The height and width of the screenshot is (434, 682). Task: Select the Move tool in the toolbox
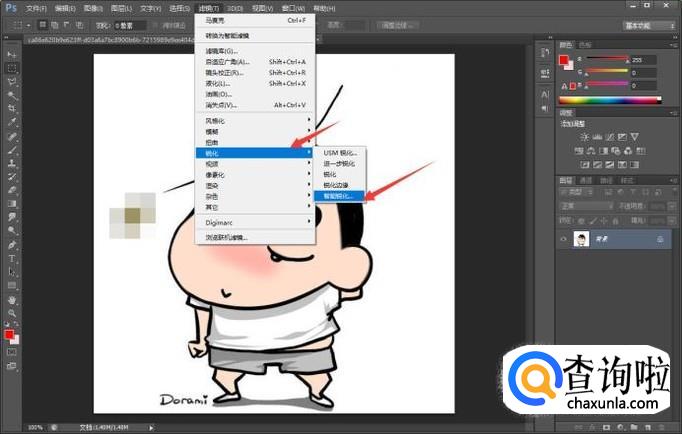[x=12, y=54]
